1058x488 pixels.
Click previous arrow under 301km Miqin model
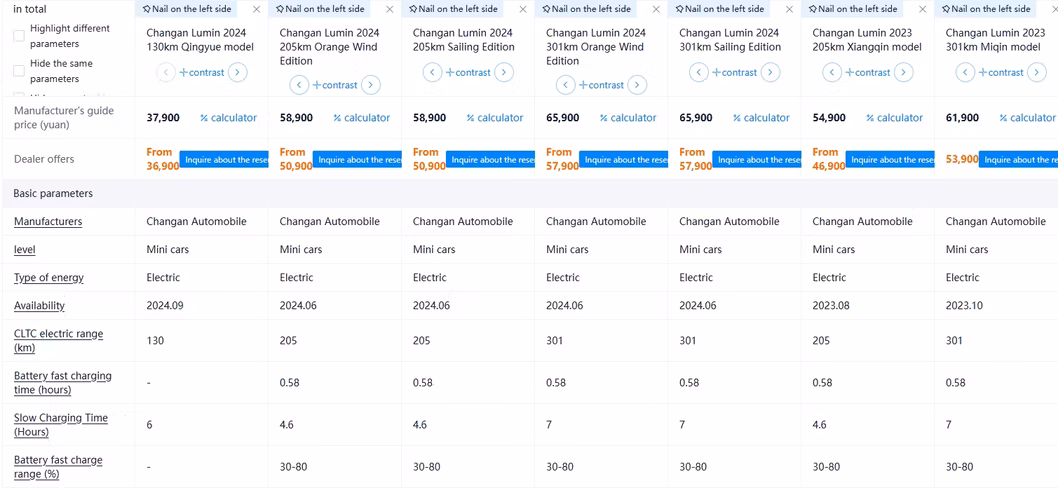pos(965,72)
